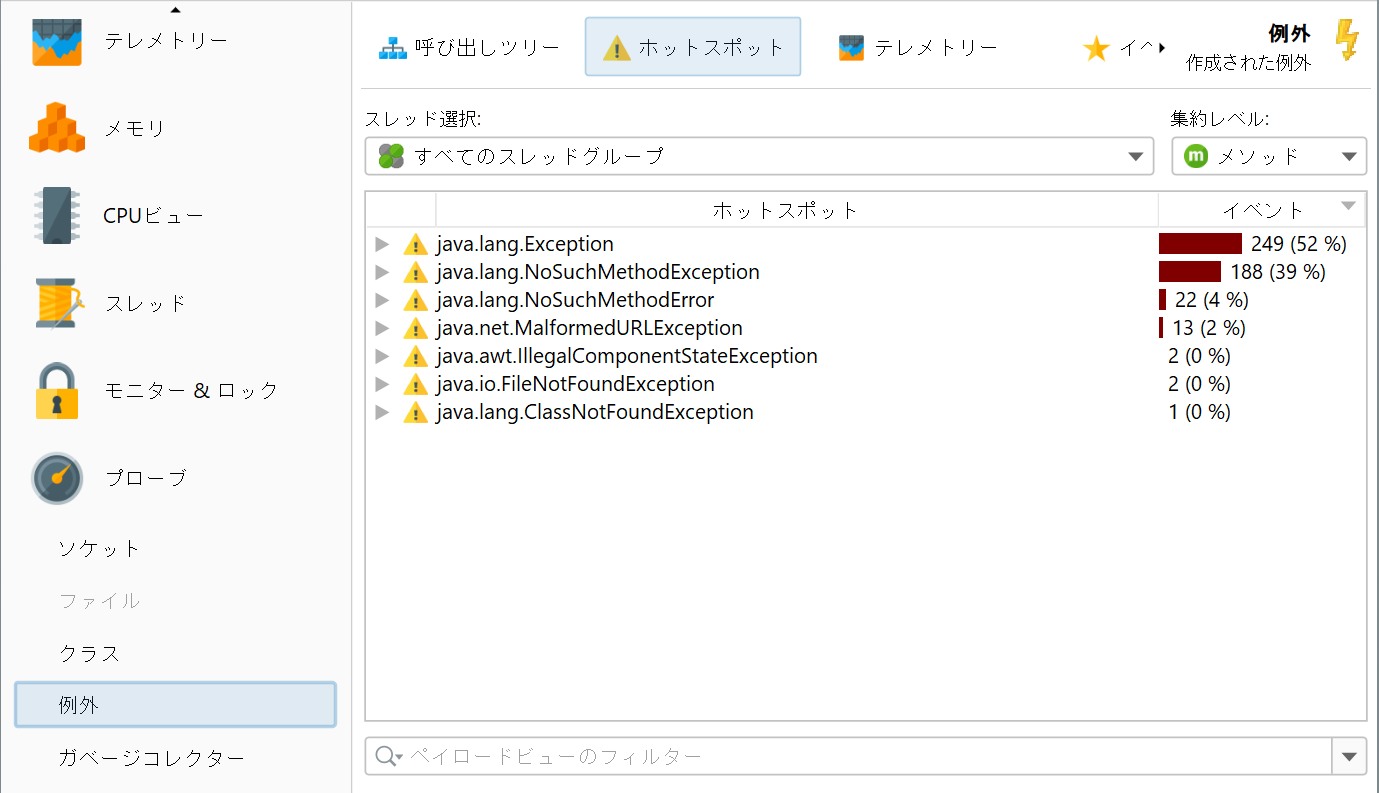Expand the java.awt.IllegalComponentStateException row
The width and height of the screenshot is (1379, 793).
tap(381, 356)
